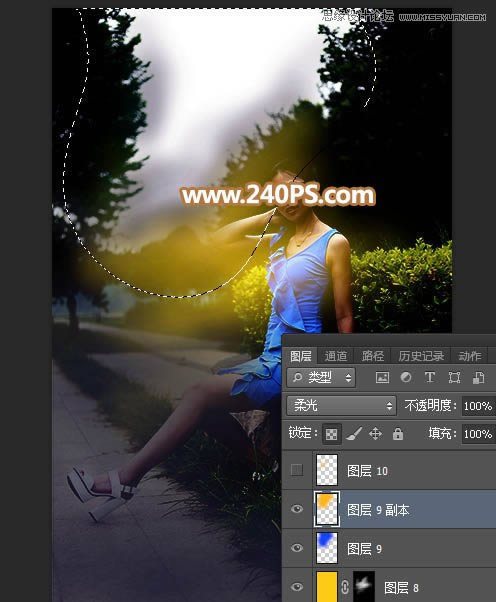Switch to the 历史记录 tab
This screenshot has width=496, height=602.
tap(421, 356)
